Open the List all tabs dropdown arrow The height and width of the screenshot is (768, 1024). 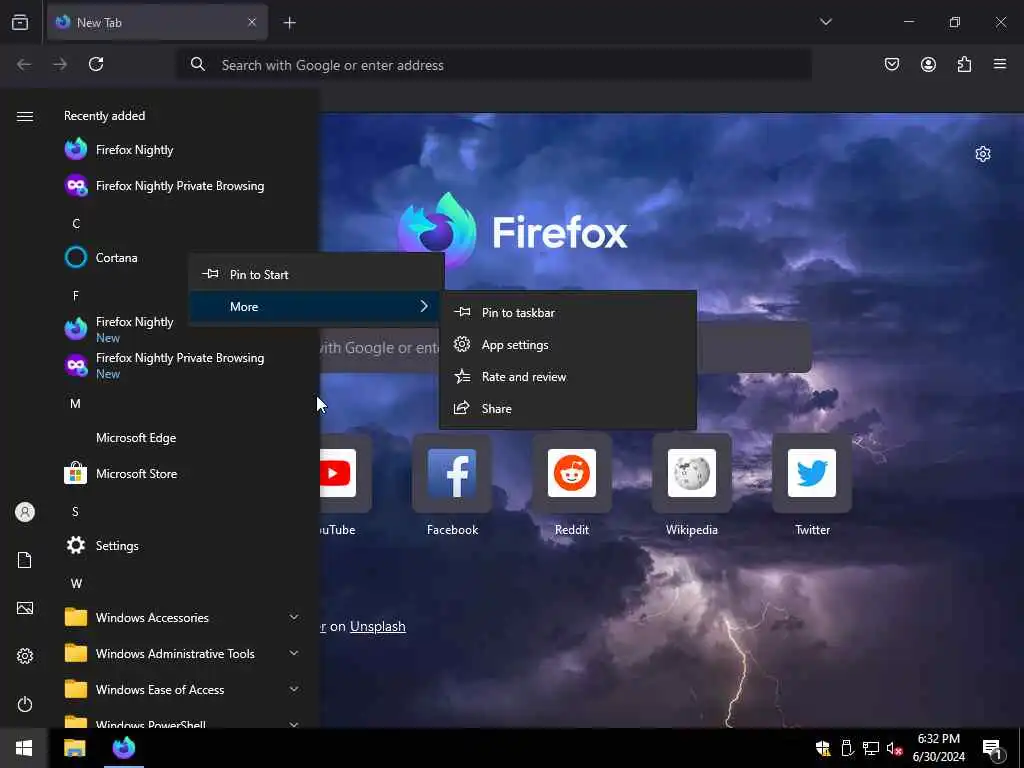coord(825,22)
